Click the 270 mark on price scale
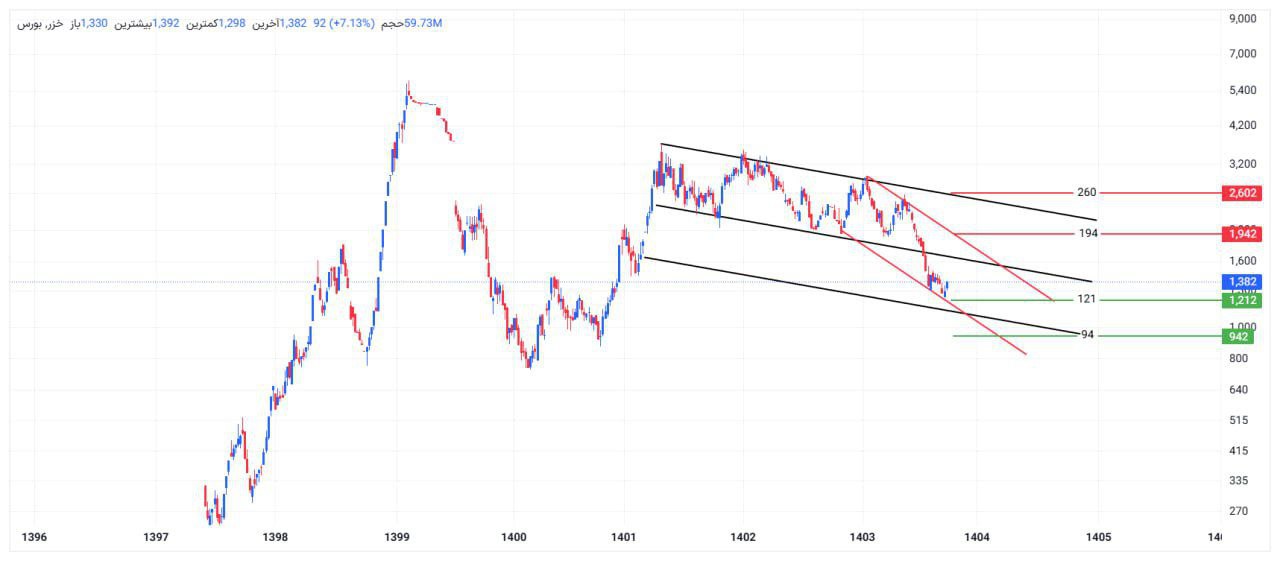Screen dimensions: 1280x561 click(1238, 511)
